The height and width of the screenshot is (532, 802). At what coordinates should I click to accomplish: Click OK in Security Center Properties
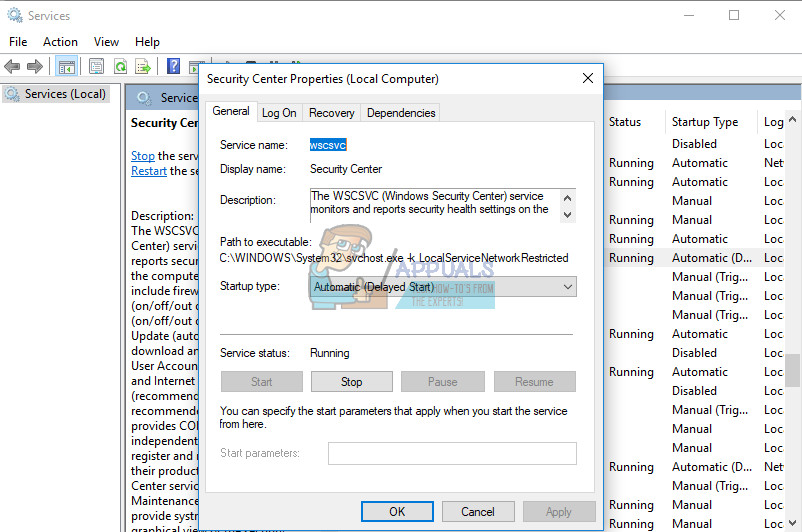(x=397, y=512)
